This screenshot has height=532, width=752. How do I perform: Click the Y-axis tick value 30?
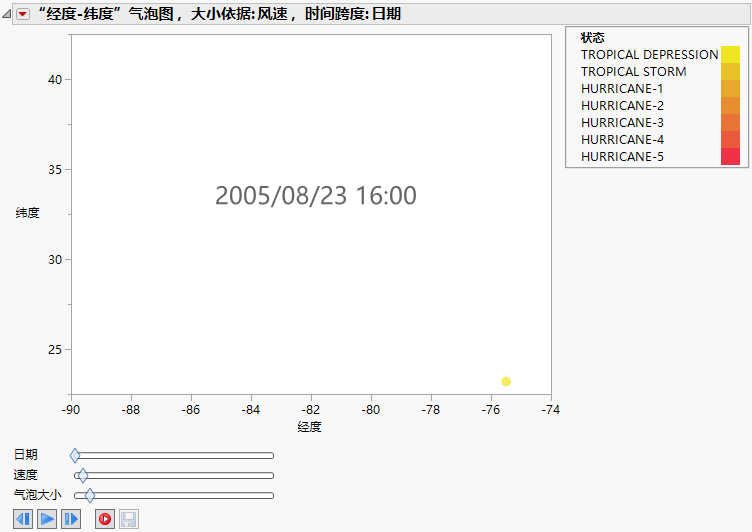click(x=55, y=260)
